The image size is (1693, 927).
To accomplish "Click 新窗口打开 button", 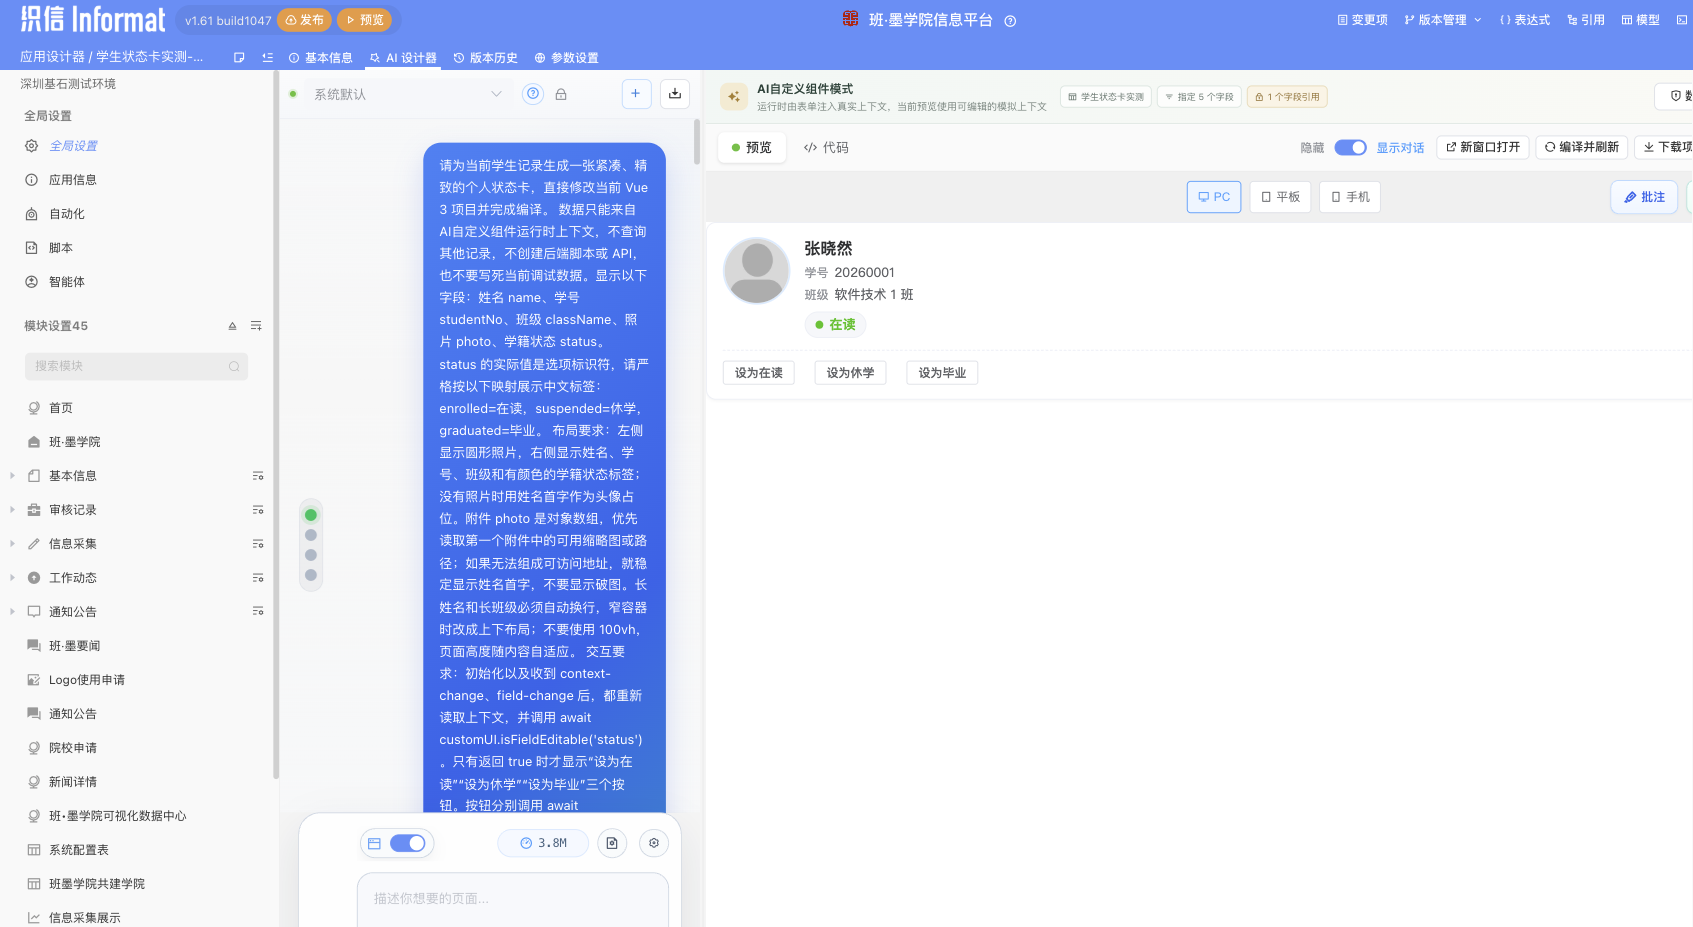I will click(1483, 147).
